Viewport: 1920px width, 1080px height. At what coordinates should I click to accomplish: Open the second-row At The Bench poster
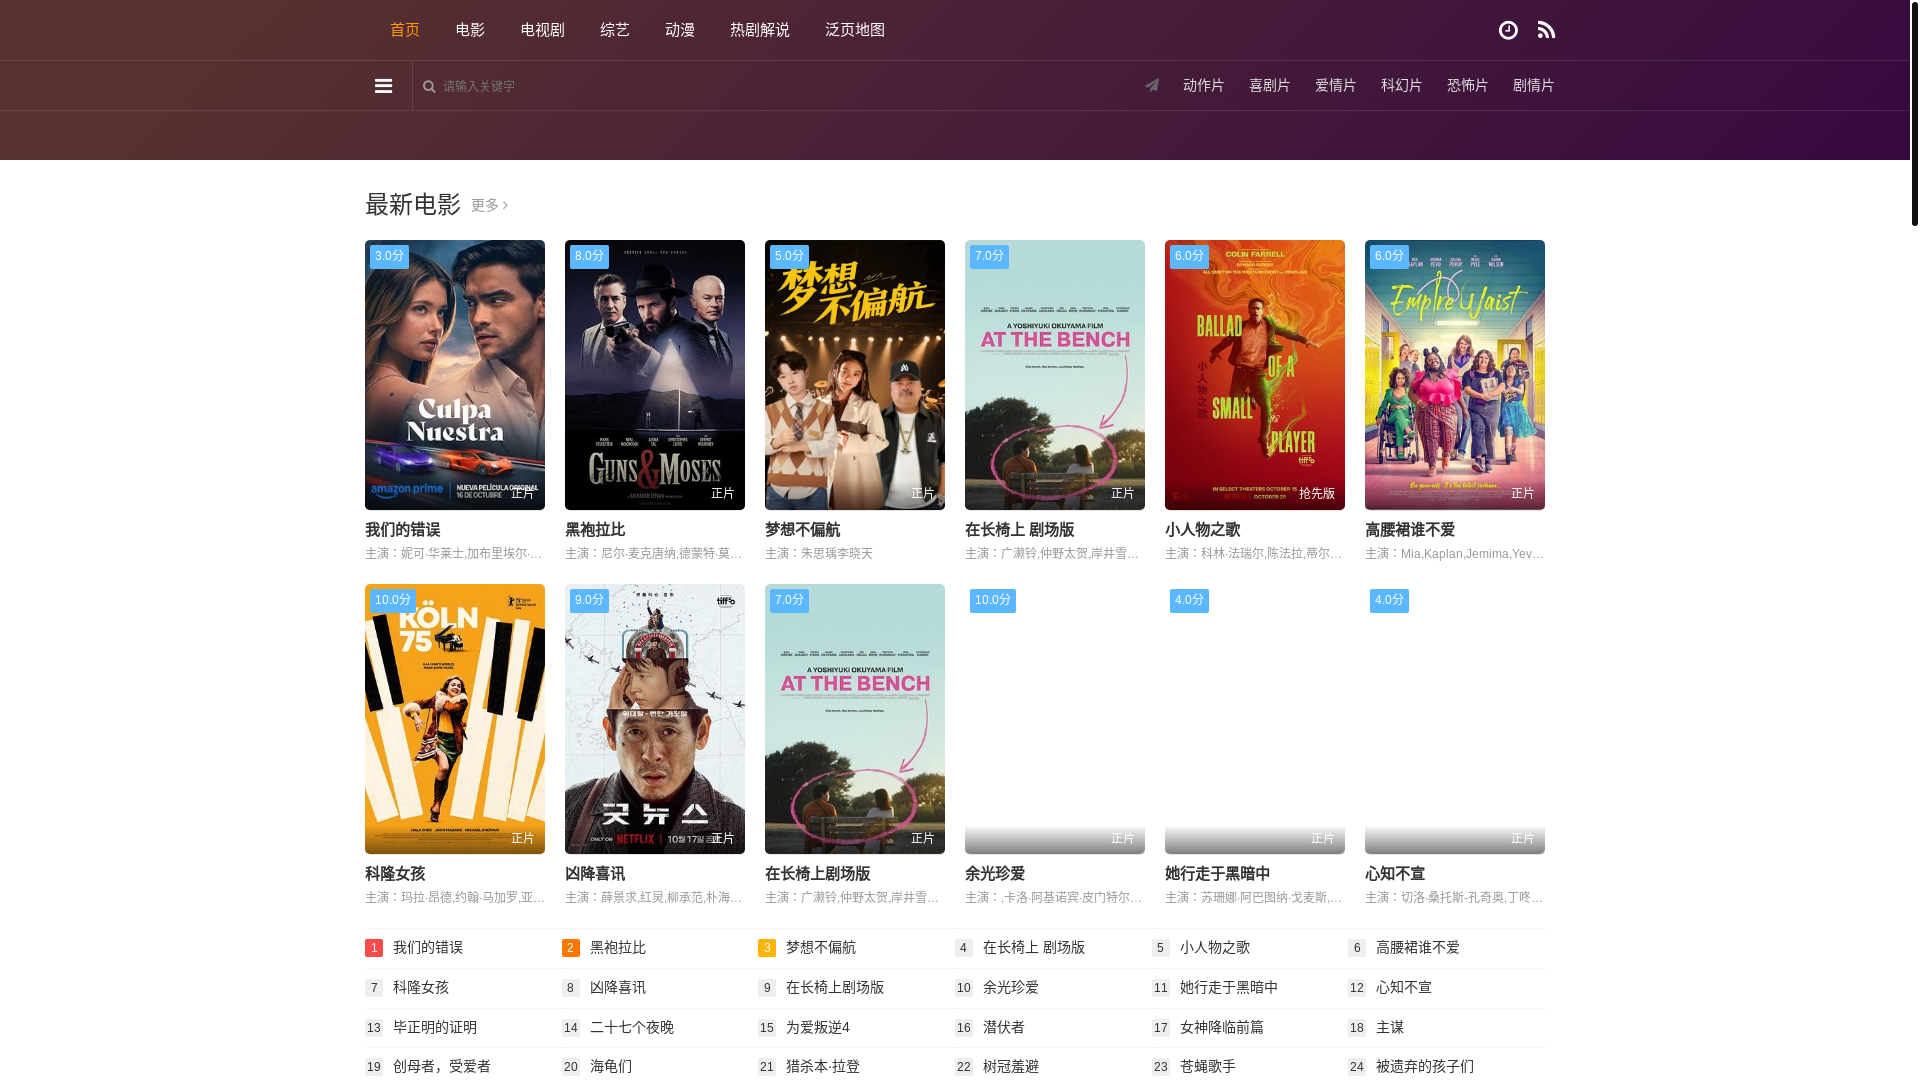pyautogui.click(x=855, y=719)
